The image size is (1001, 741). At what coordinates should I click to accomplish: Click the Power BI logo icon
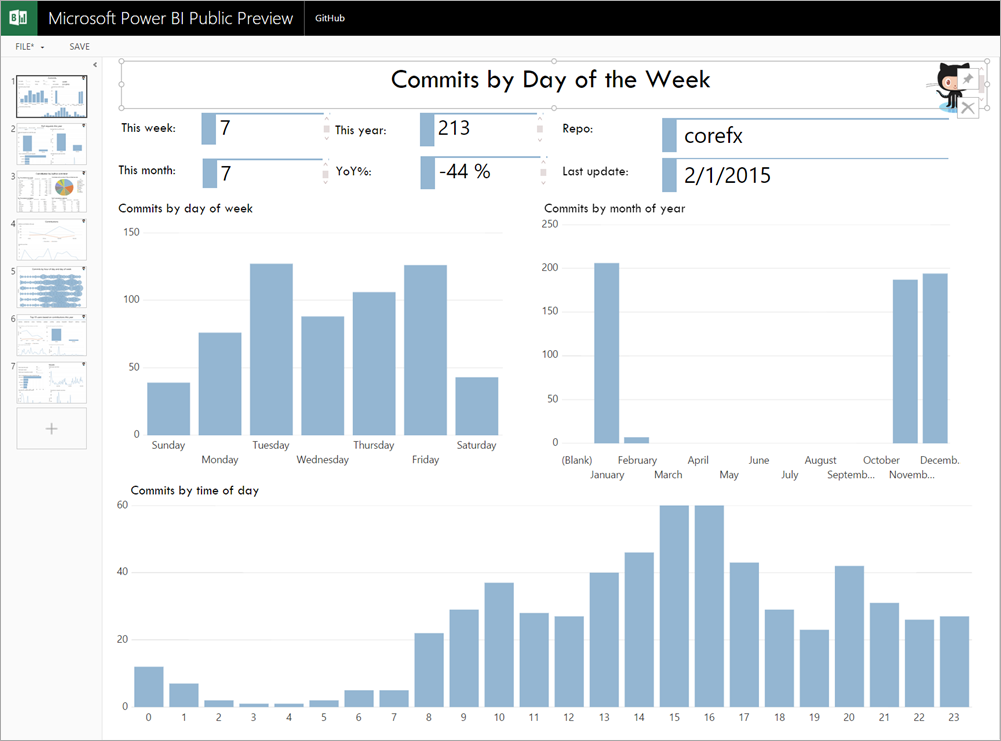tap(18, 18)
